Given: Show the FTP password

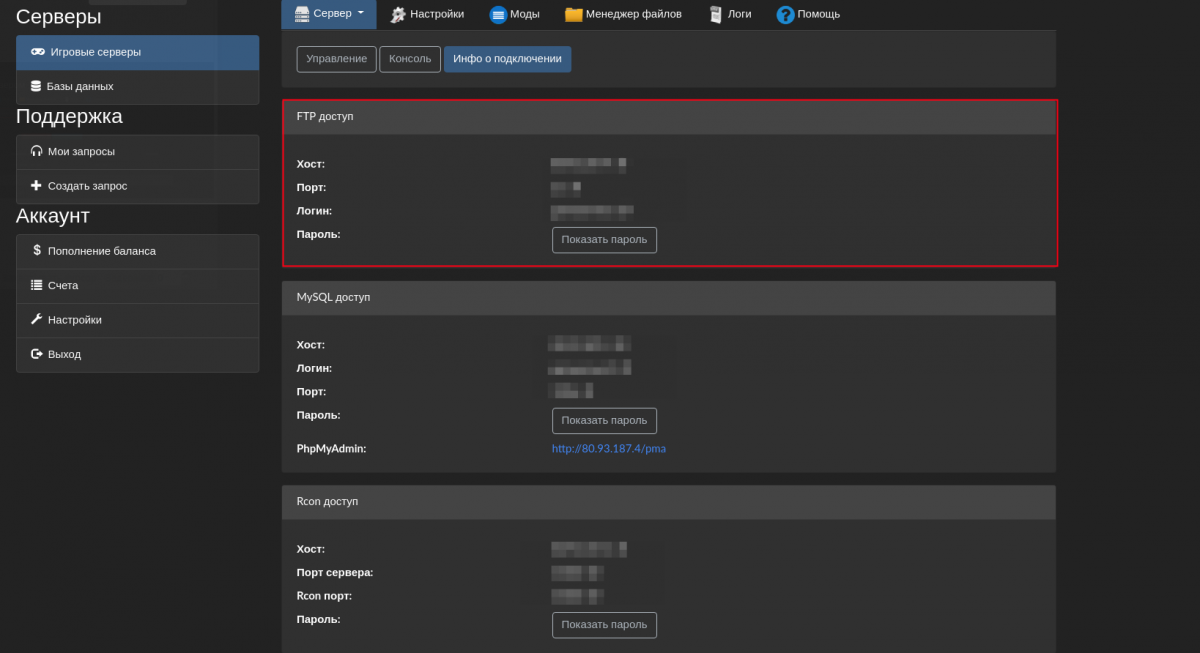Looking at the screenshot, I should click(x=604, y=240).
